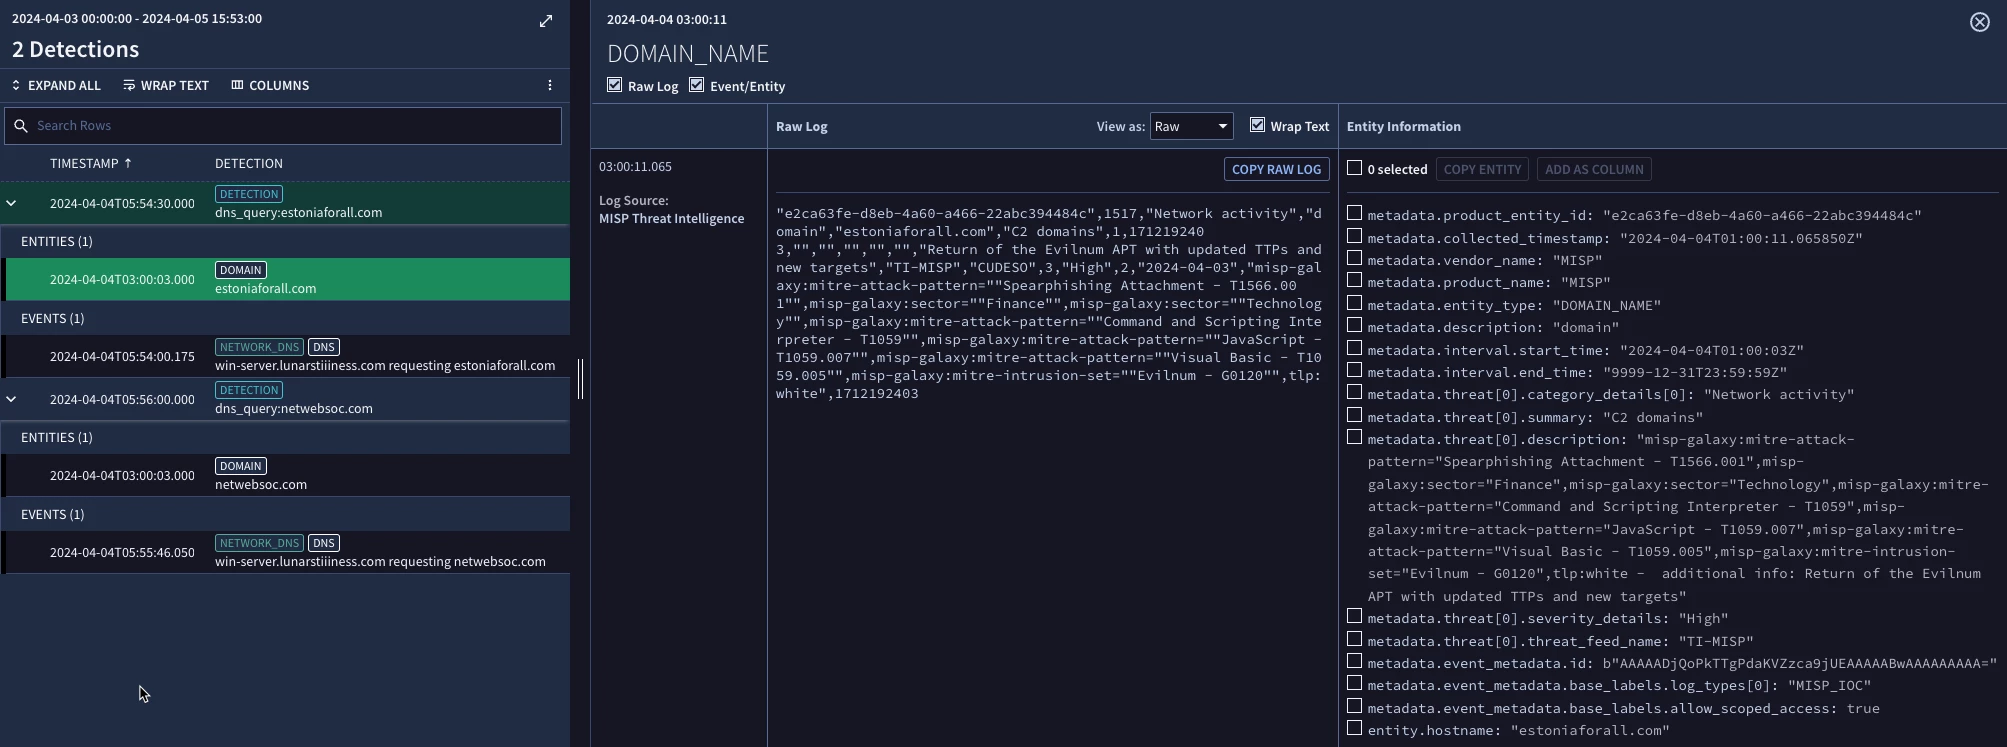Select the DETECTION badge for dns_query:estoniaforall.com

click(249, 194)
